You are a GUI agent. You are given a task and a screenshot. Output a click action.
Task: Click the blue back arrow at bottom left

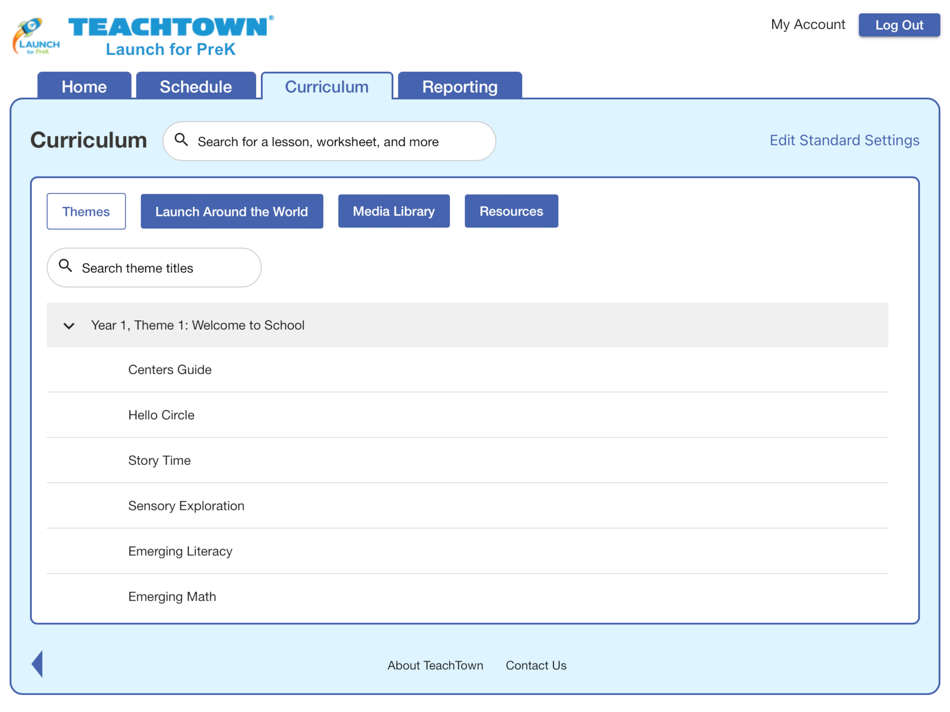(37, 663)
